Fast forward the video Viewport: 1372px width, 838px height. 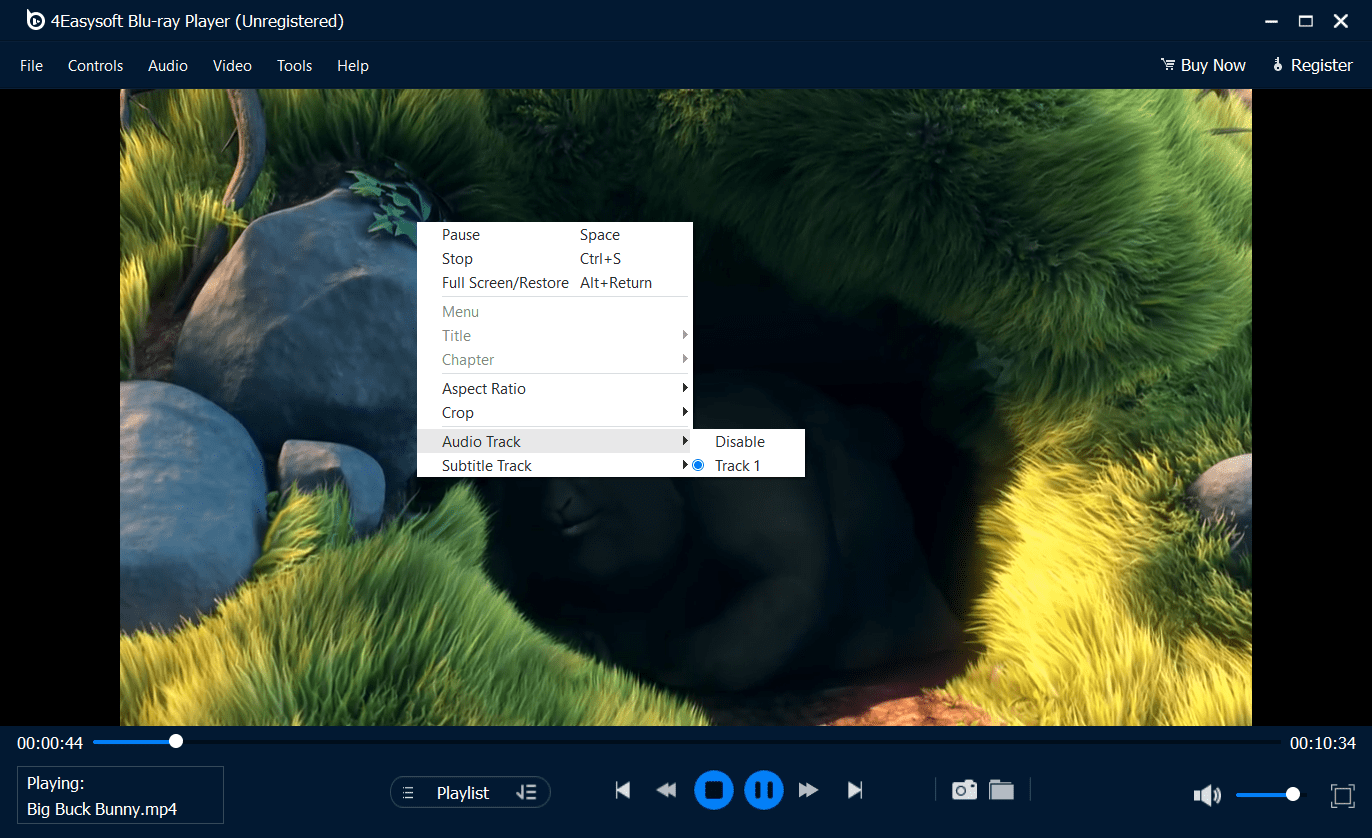(809, 791)
